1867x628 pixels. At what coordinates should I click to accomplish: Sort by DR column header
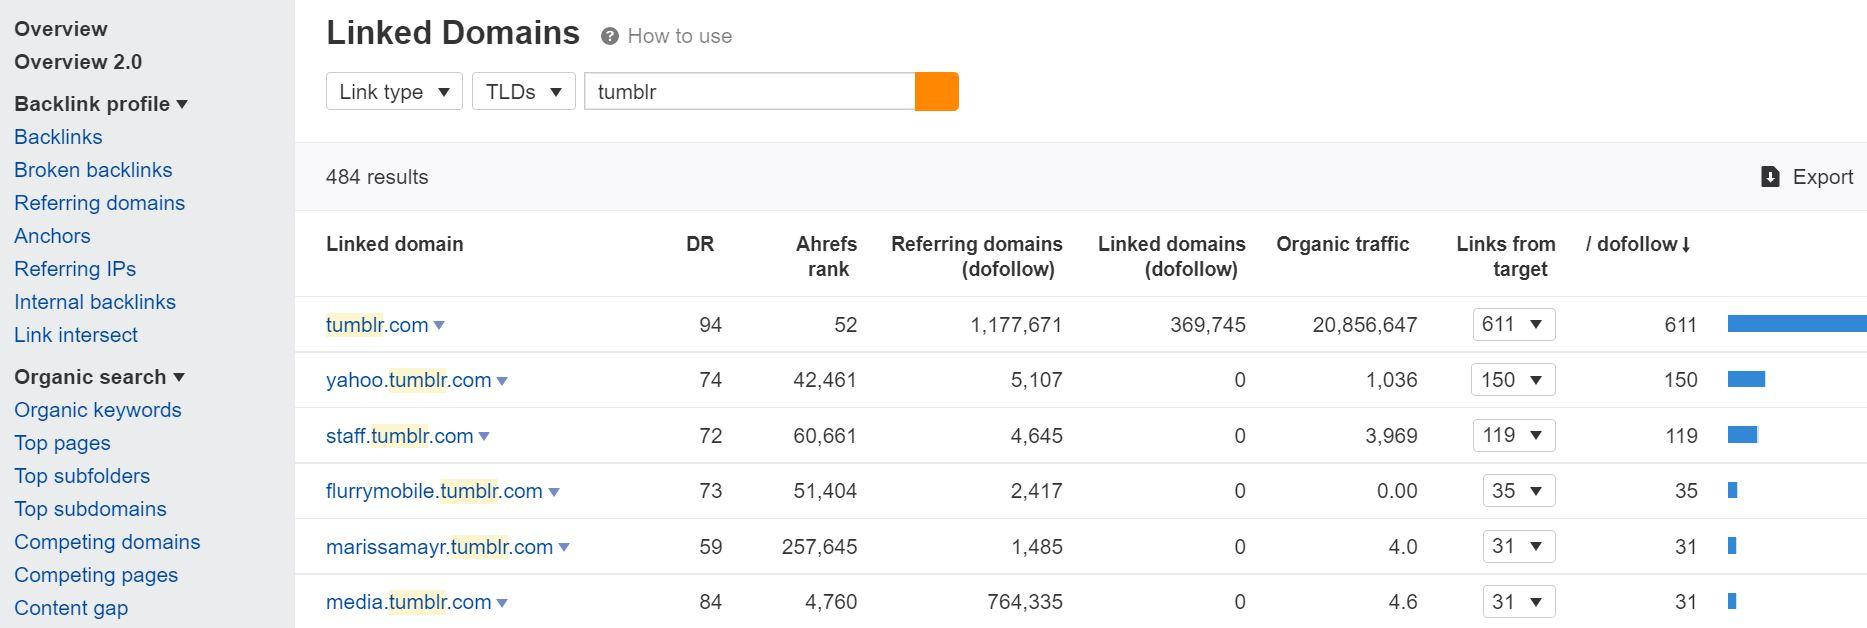click(700, 244)
